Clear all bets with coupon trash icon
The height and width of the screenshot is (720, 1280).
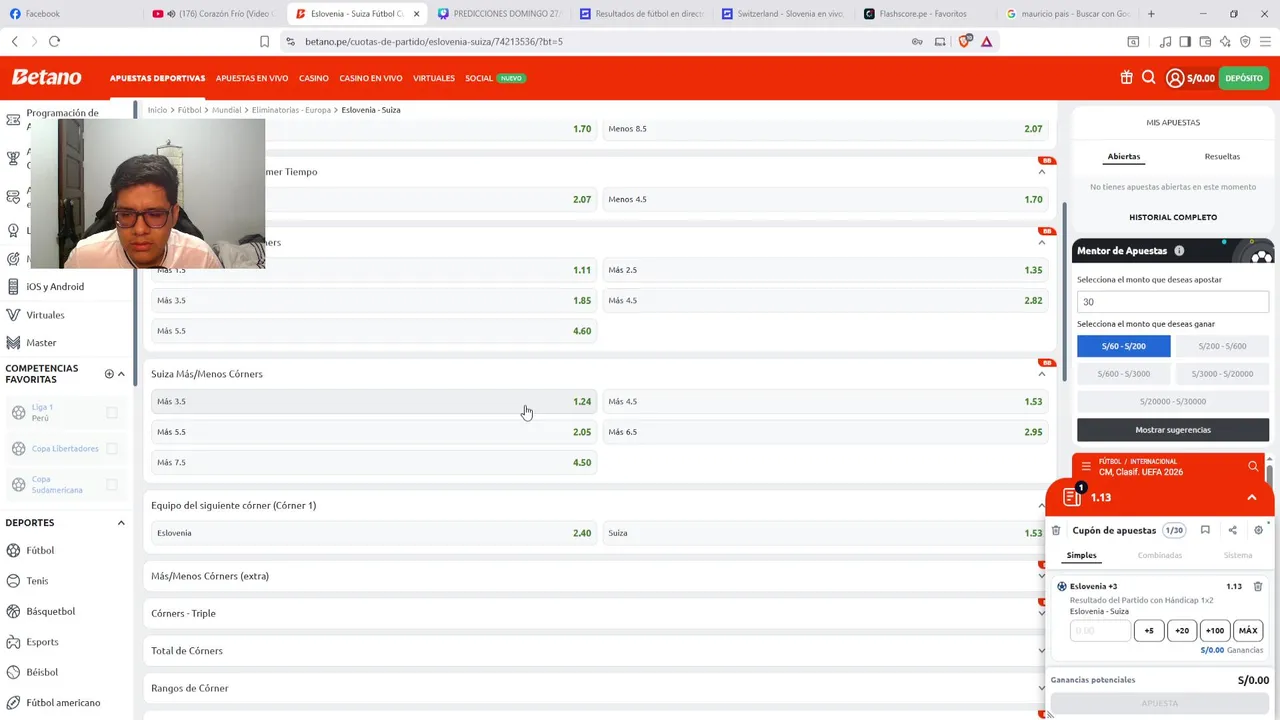pos(1056,530)
